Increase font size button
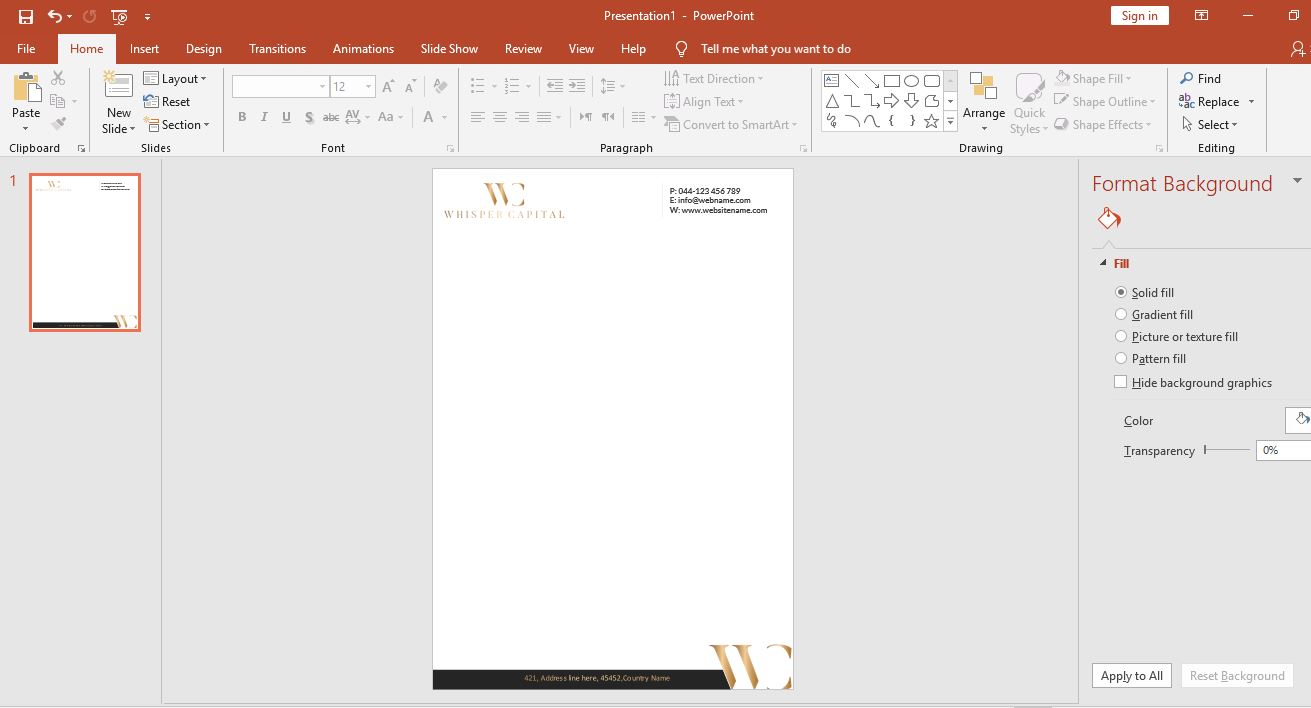 point(389,87)
